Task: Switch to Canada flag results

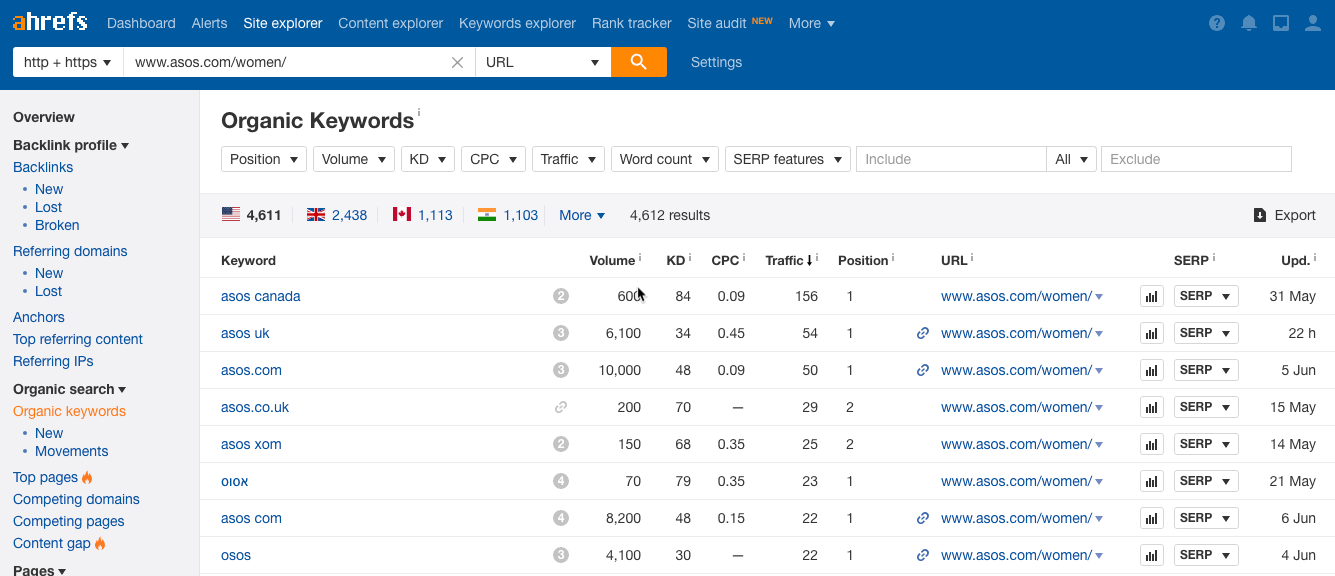Action: point(423,215)
